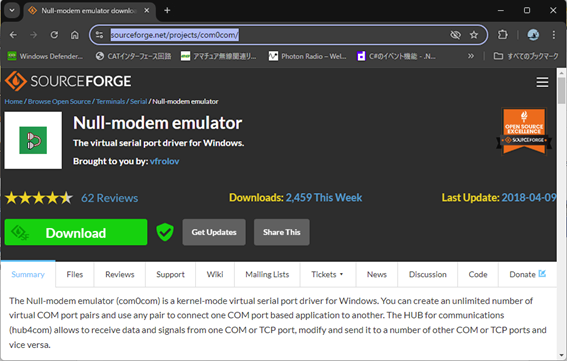Screen dimensions: 567x361
Task: Select the Summary tab
Action: pos(28,275)
